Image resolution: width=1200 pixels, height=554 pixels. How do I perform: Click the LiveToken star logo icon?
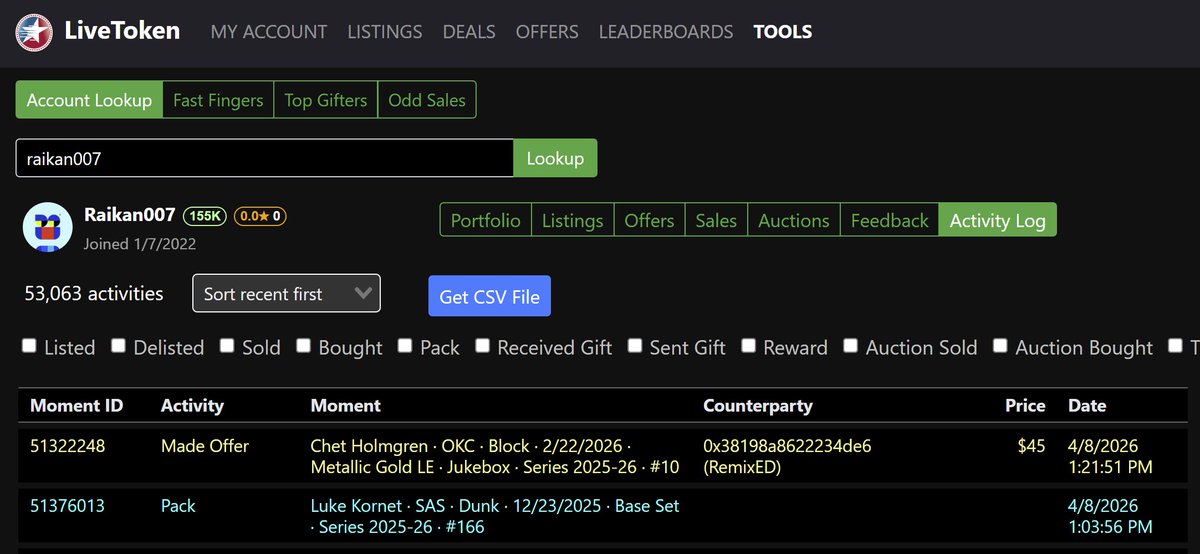point(34,31)
